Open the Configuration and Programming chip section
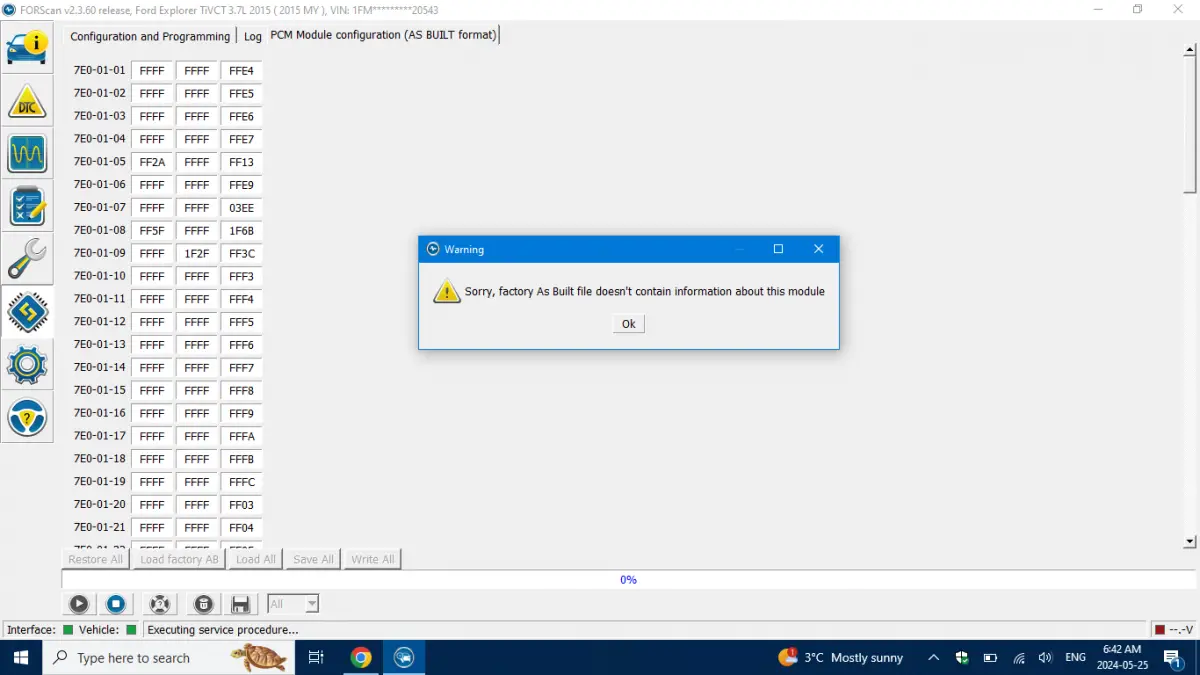Screen dimensions: 1200x675 click(x=27, y=312)
